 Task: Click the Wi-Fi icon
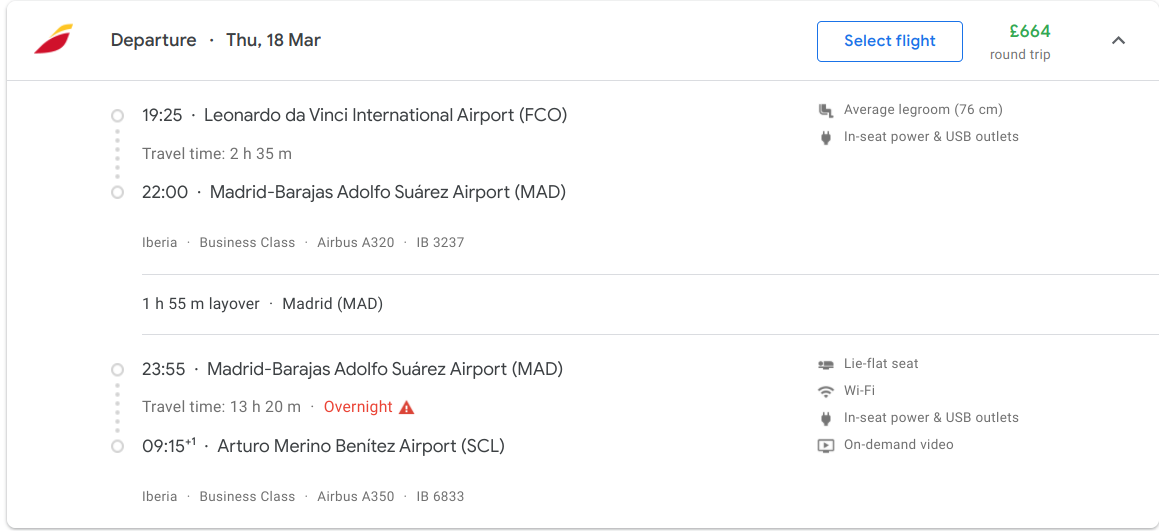coord(826,391)
